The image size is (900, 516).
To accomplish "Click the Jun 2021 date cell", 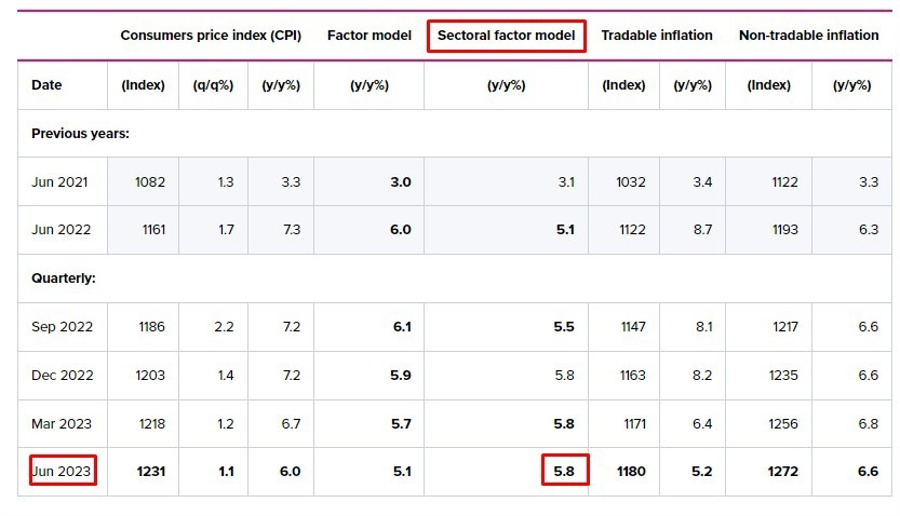I will pyautogui.click(x=60, y=182).
